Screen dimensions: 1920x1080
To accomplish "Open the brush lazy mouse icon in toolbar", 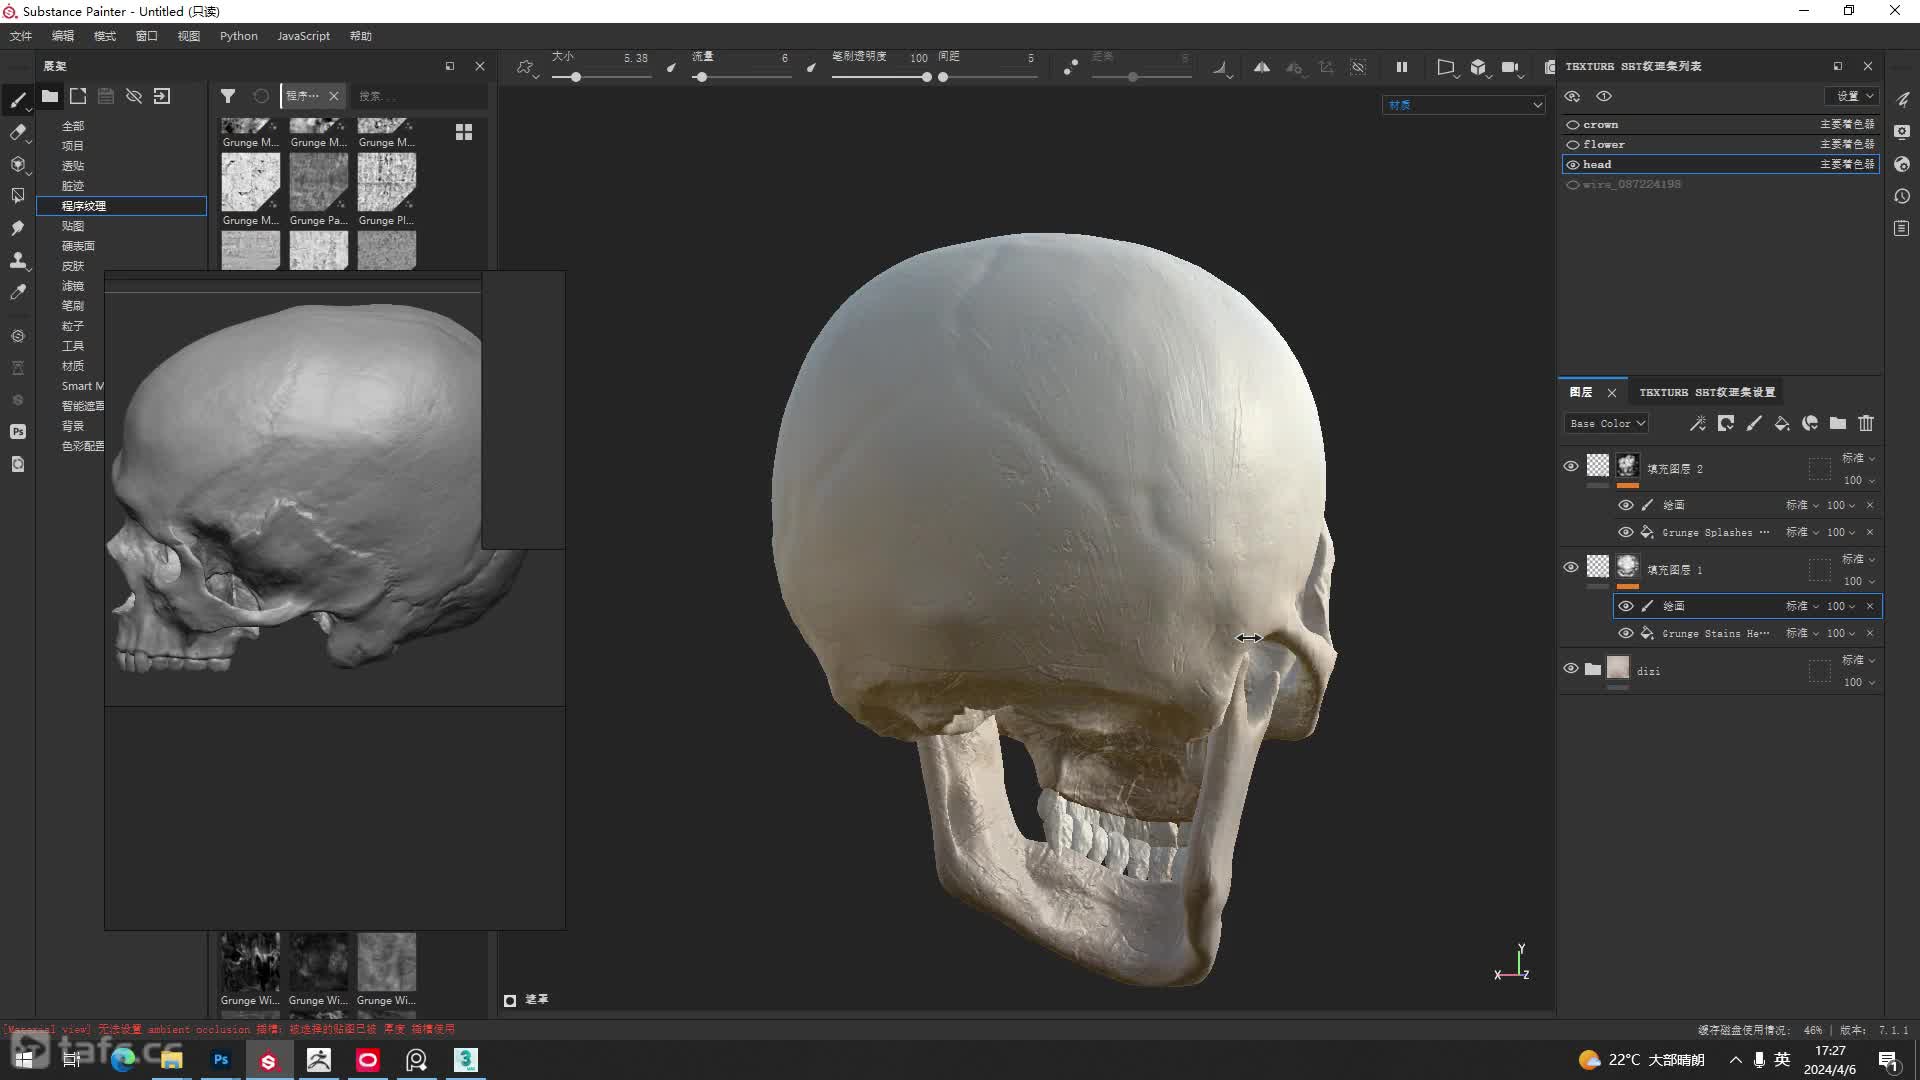I will click(x=1071, y=67).
